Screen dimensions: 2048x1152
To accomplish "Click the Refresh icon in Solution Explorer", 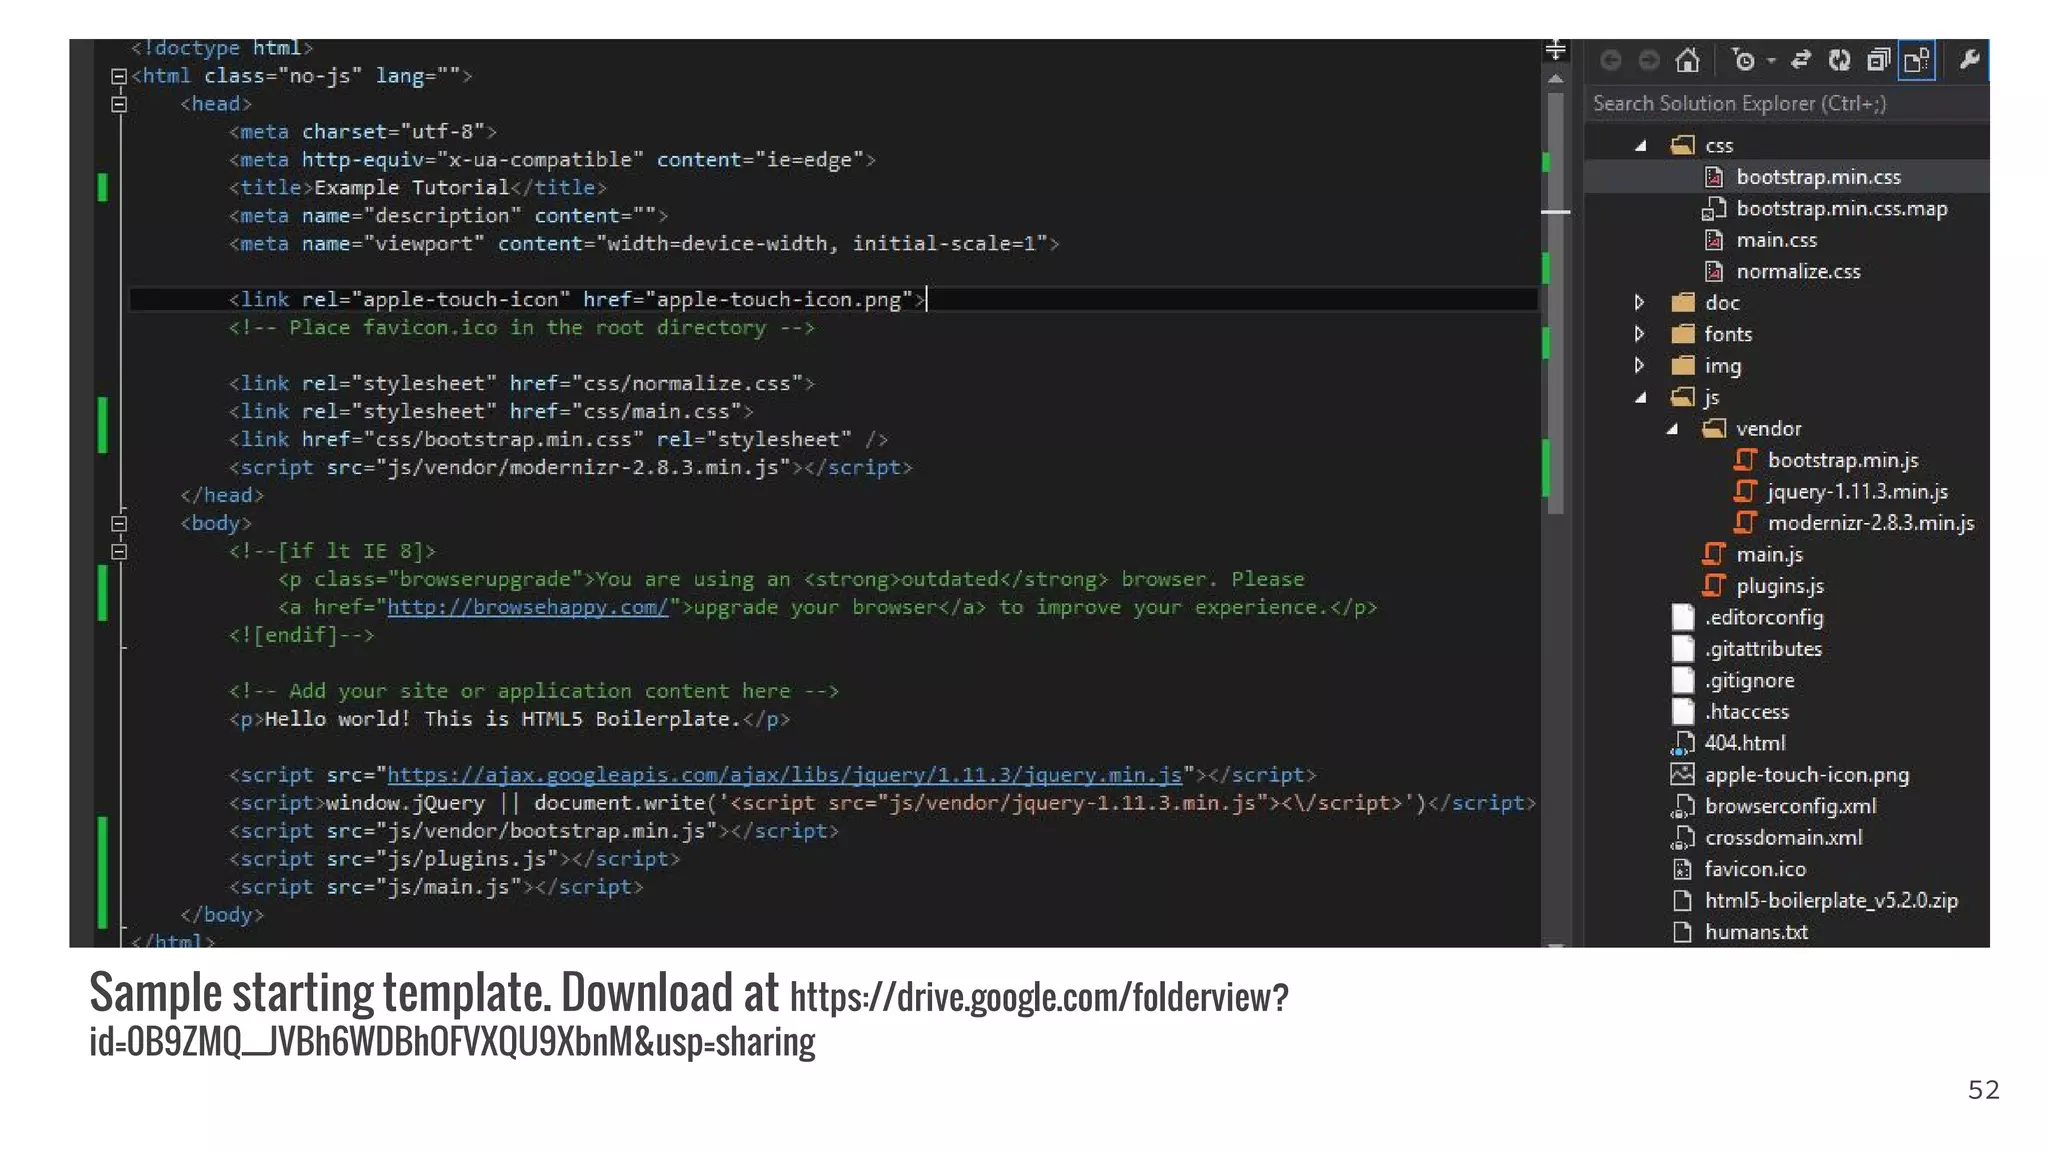I will coord(1839,61).
